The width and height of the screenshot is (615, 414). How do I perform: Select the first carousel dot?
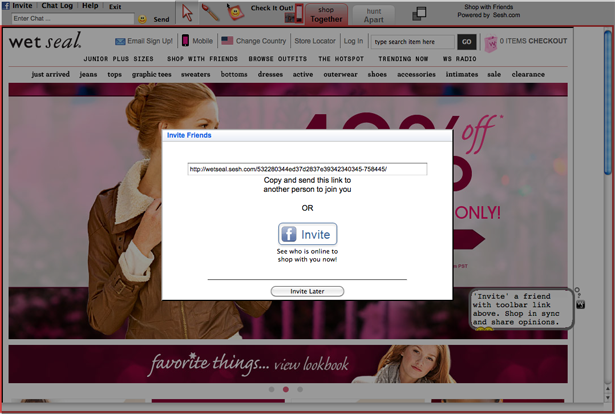pyautogui.click(x=271, y=389)
